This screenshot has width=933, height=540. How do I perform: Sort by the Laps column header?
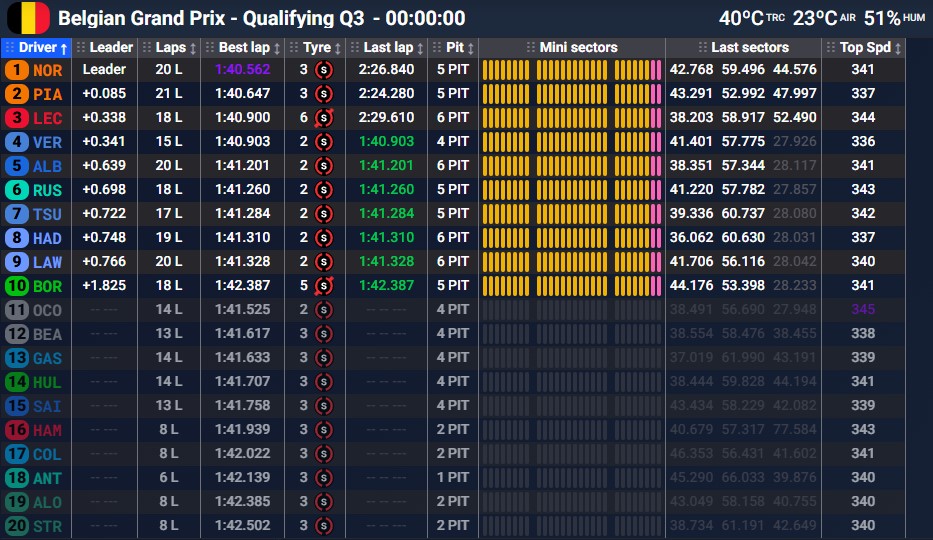pos(170,48)
